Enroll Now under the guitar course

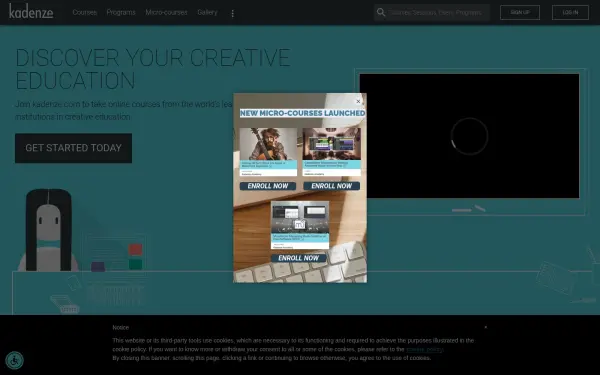[268, 186]
